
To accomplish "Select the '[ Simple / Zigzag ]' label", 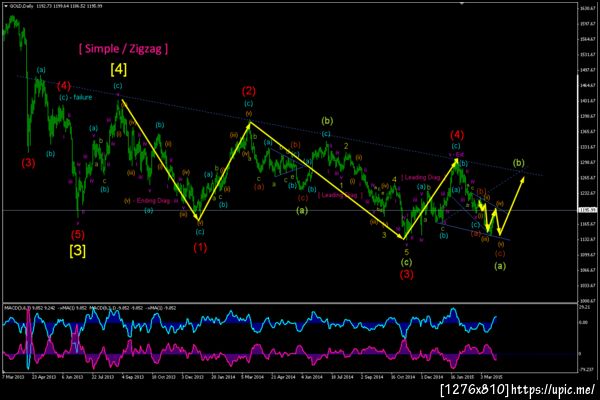I will pyautogui.click(x=123, y=49).
